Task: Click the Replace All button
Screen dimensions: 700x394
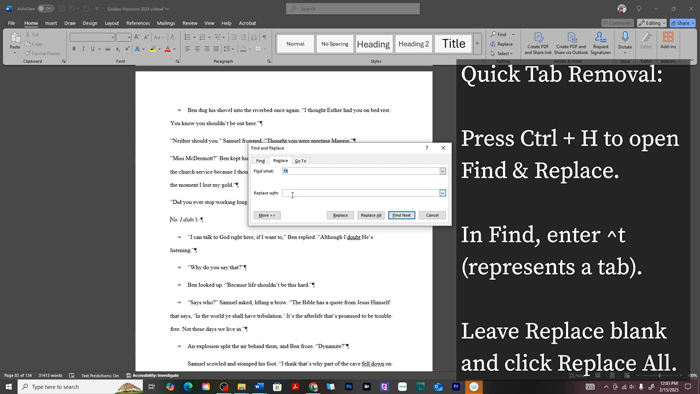Action: pos(371,215)
